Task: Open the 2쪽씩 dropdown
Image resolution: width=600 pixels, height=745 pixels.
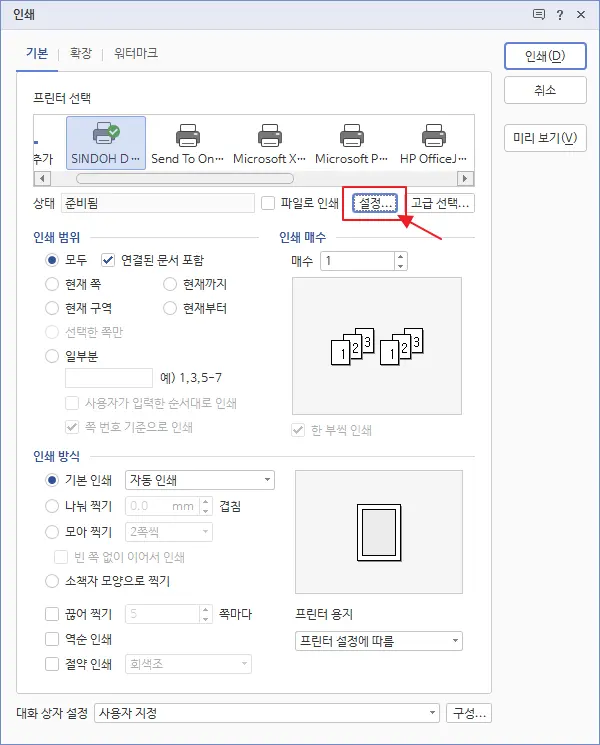Action: pos(169,532)
